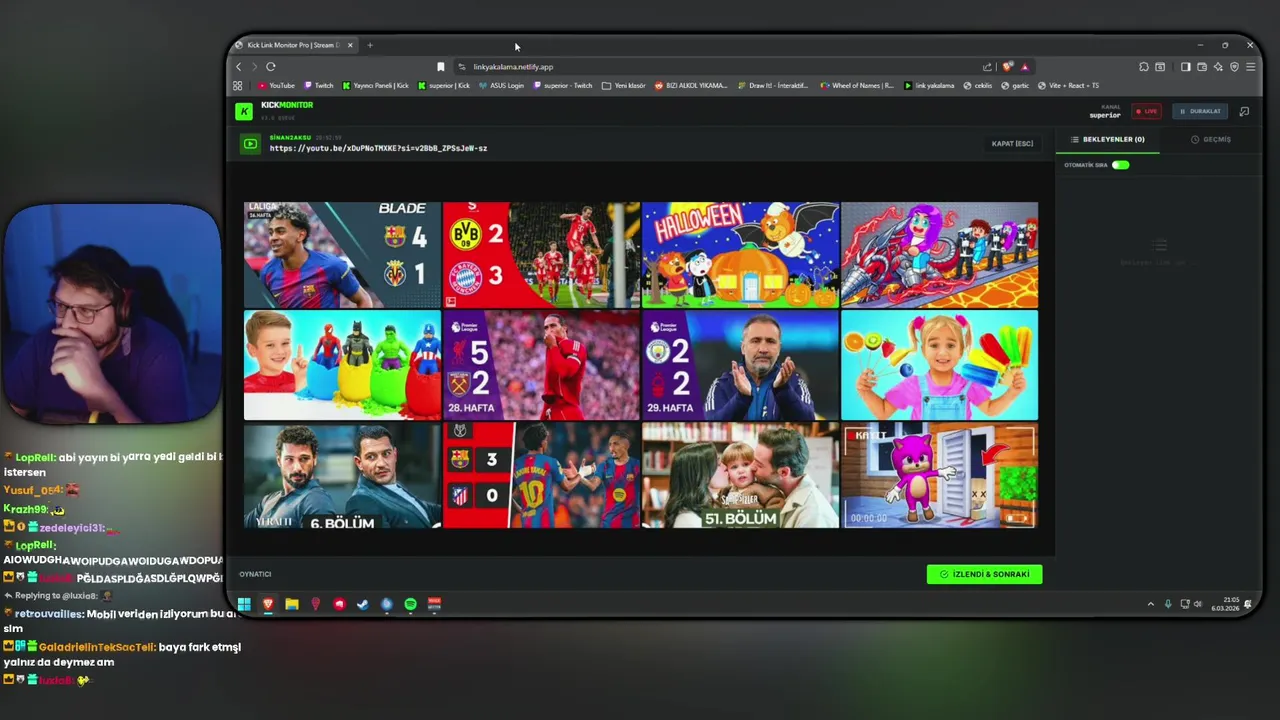Select the Halloween cartoon thumbnail
The image size is (1280, 720).
740,255
